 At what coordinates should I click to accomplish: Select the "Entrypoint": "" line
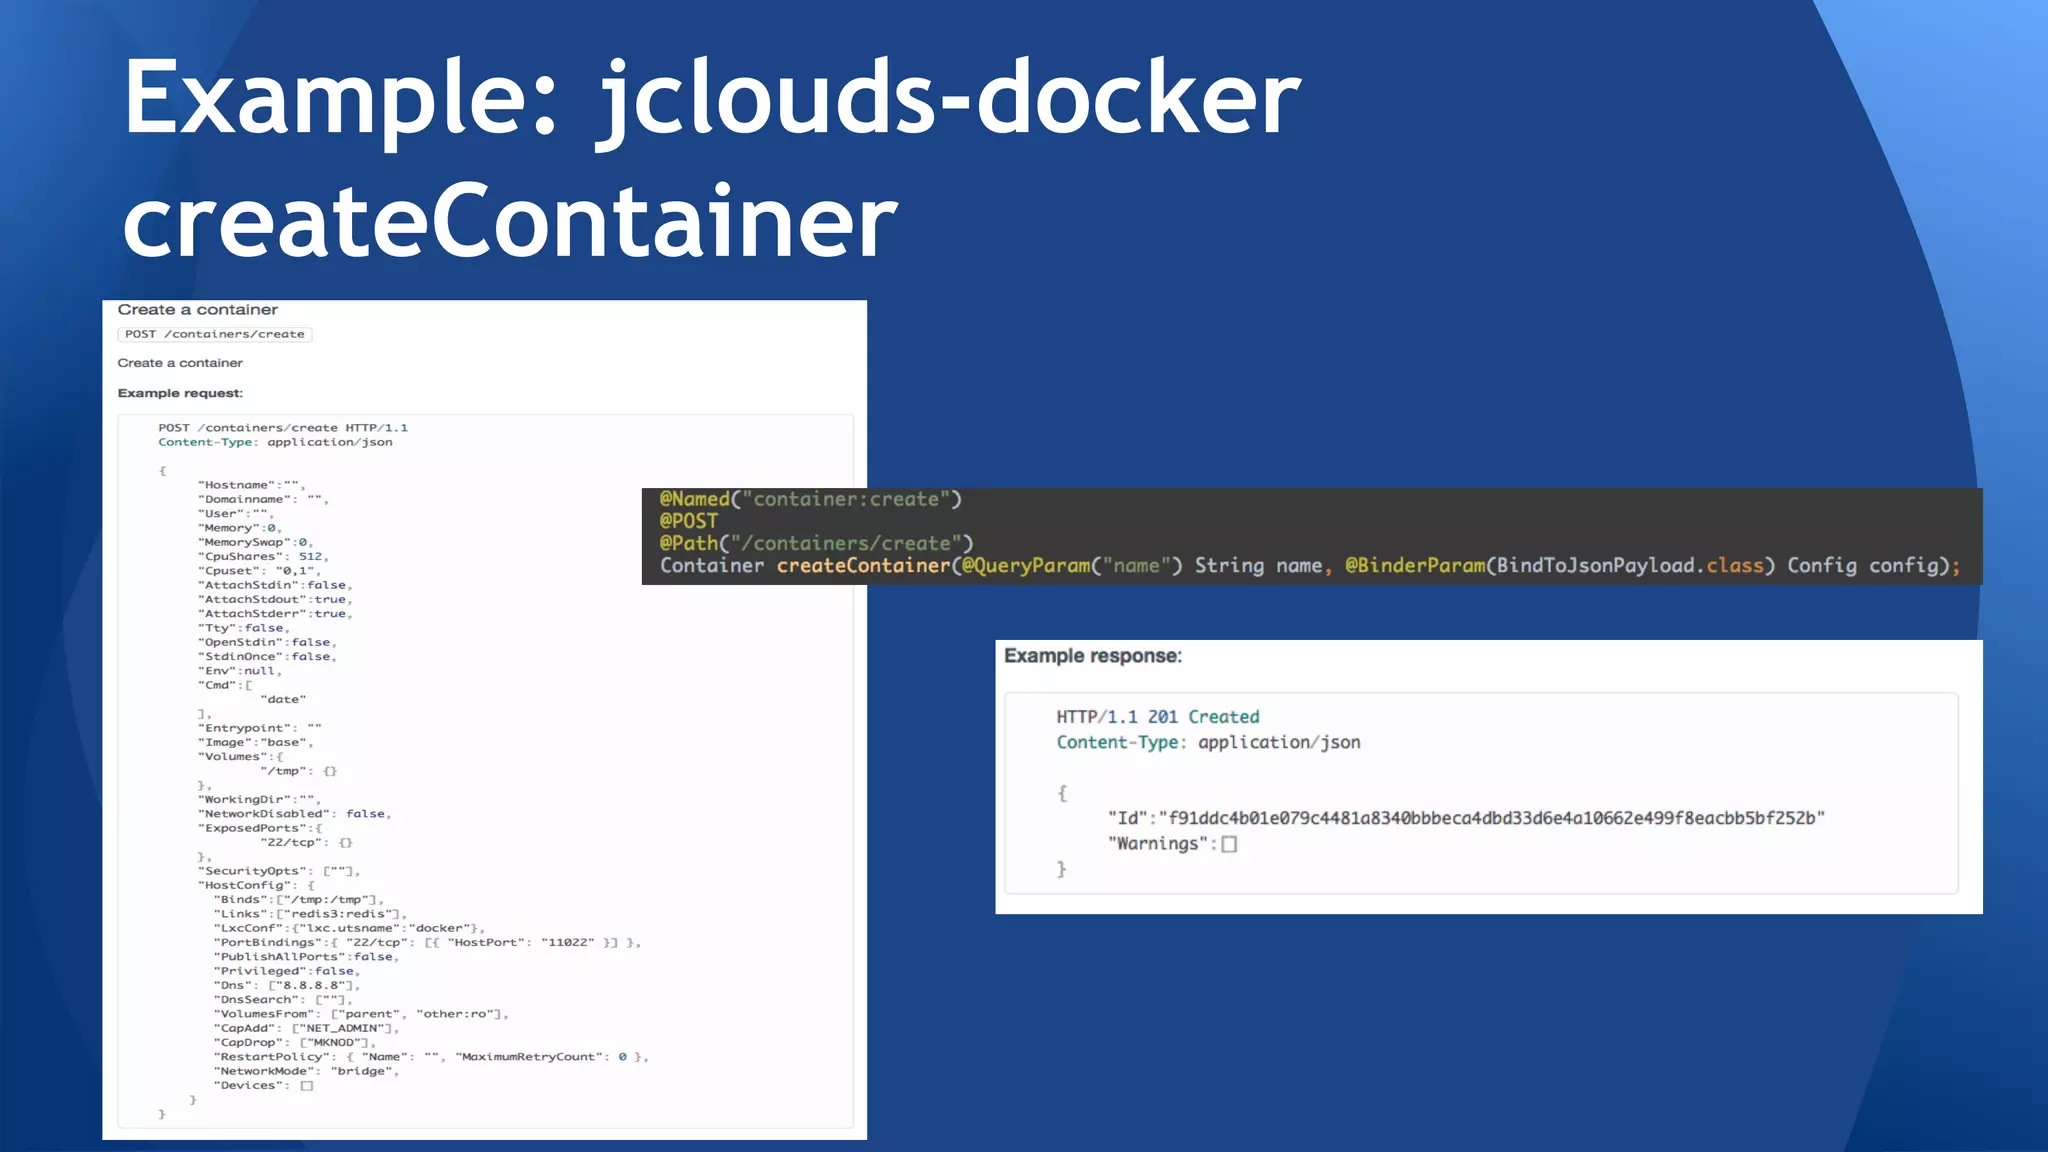pos(259,728)
